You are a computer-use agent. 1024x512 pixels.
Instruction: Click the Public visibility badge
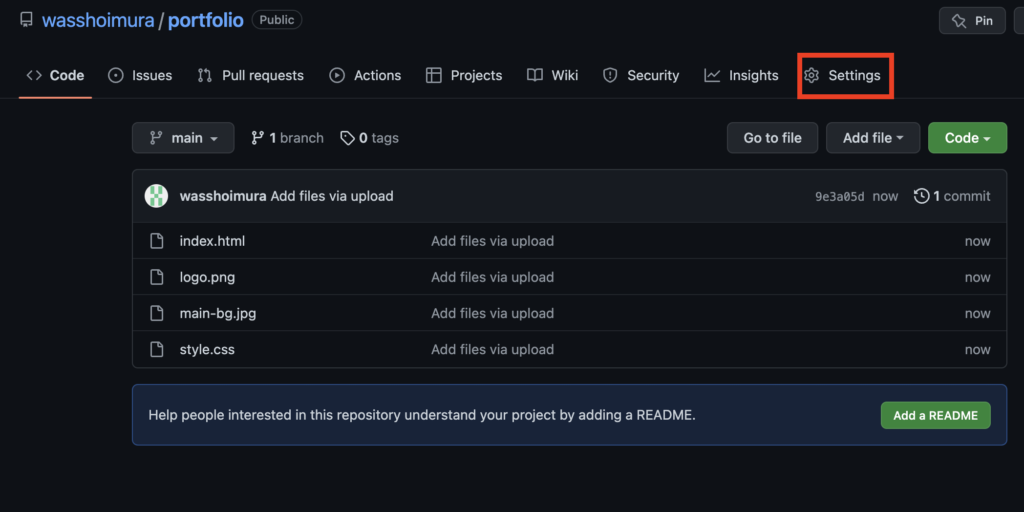pos(277,20)
